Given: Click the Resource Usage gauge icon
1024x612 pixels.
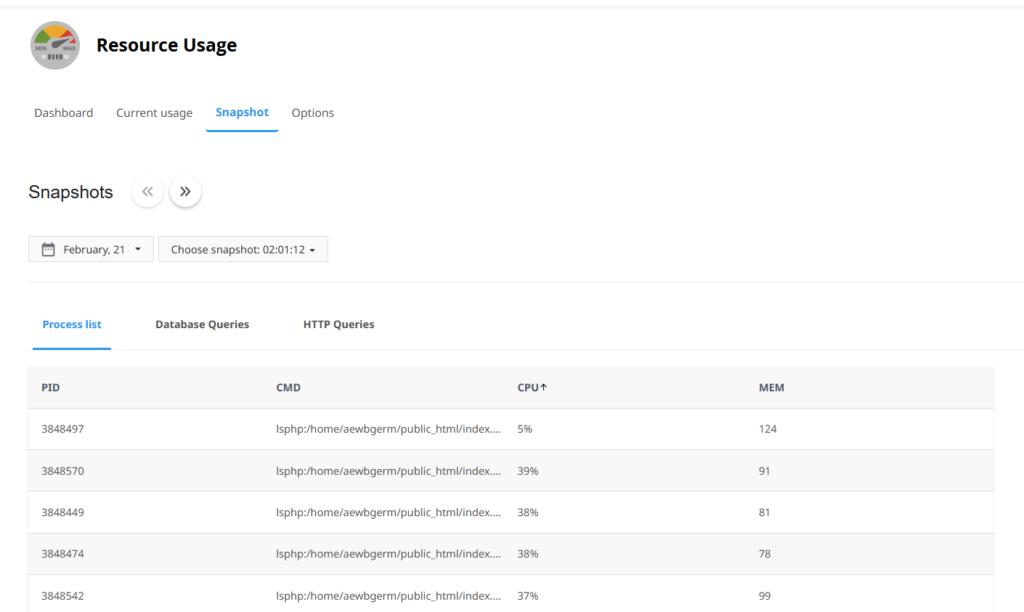Looking at the screenshot, I should click(x=55, y=46).
